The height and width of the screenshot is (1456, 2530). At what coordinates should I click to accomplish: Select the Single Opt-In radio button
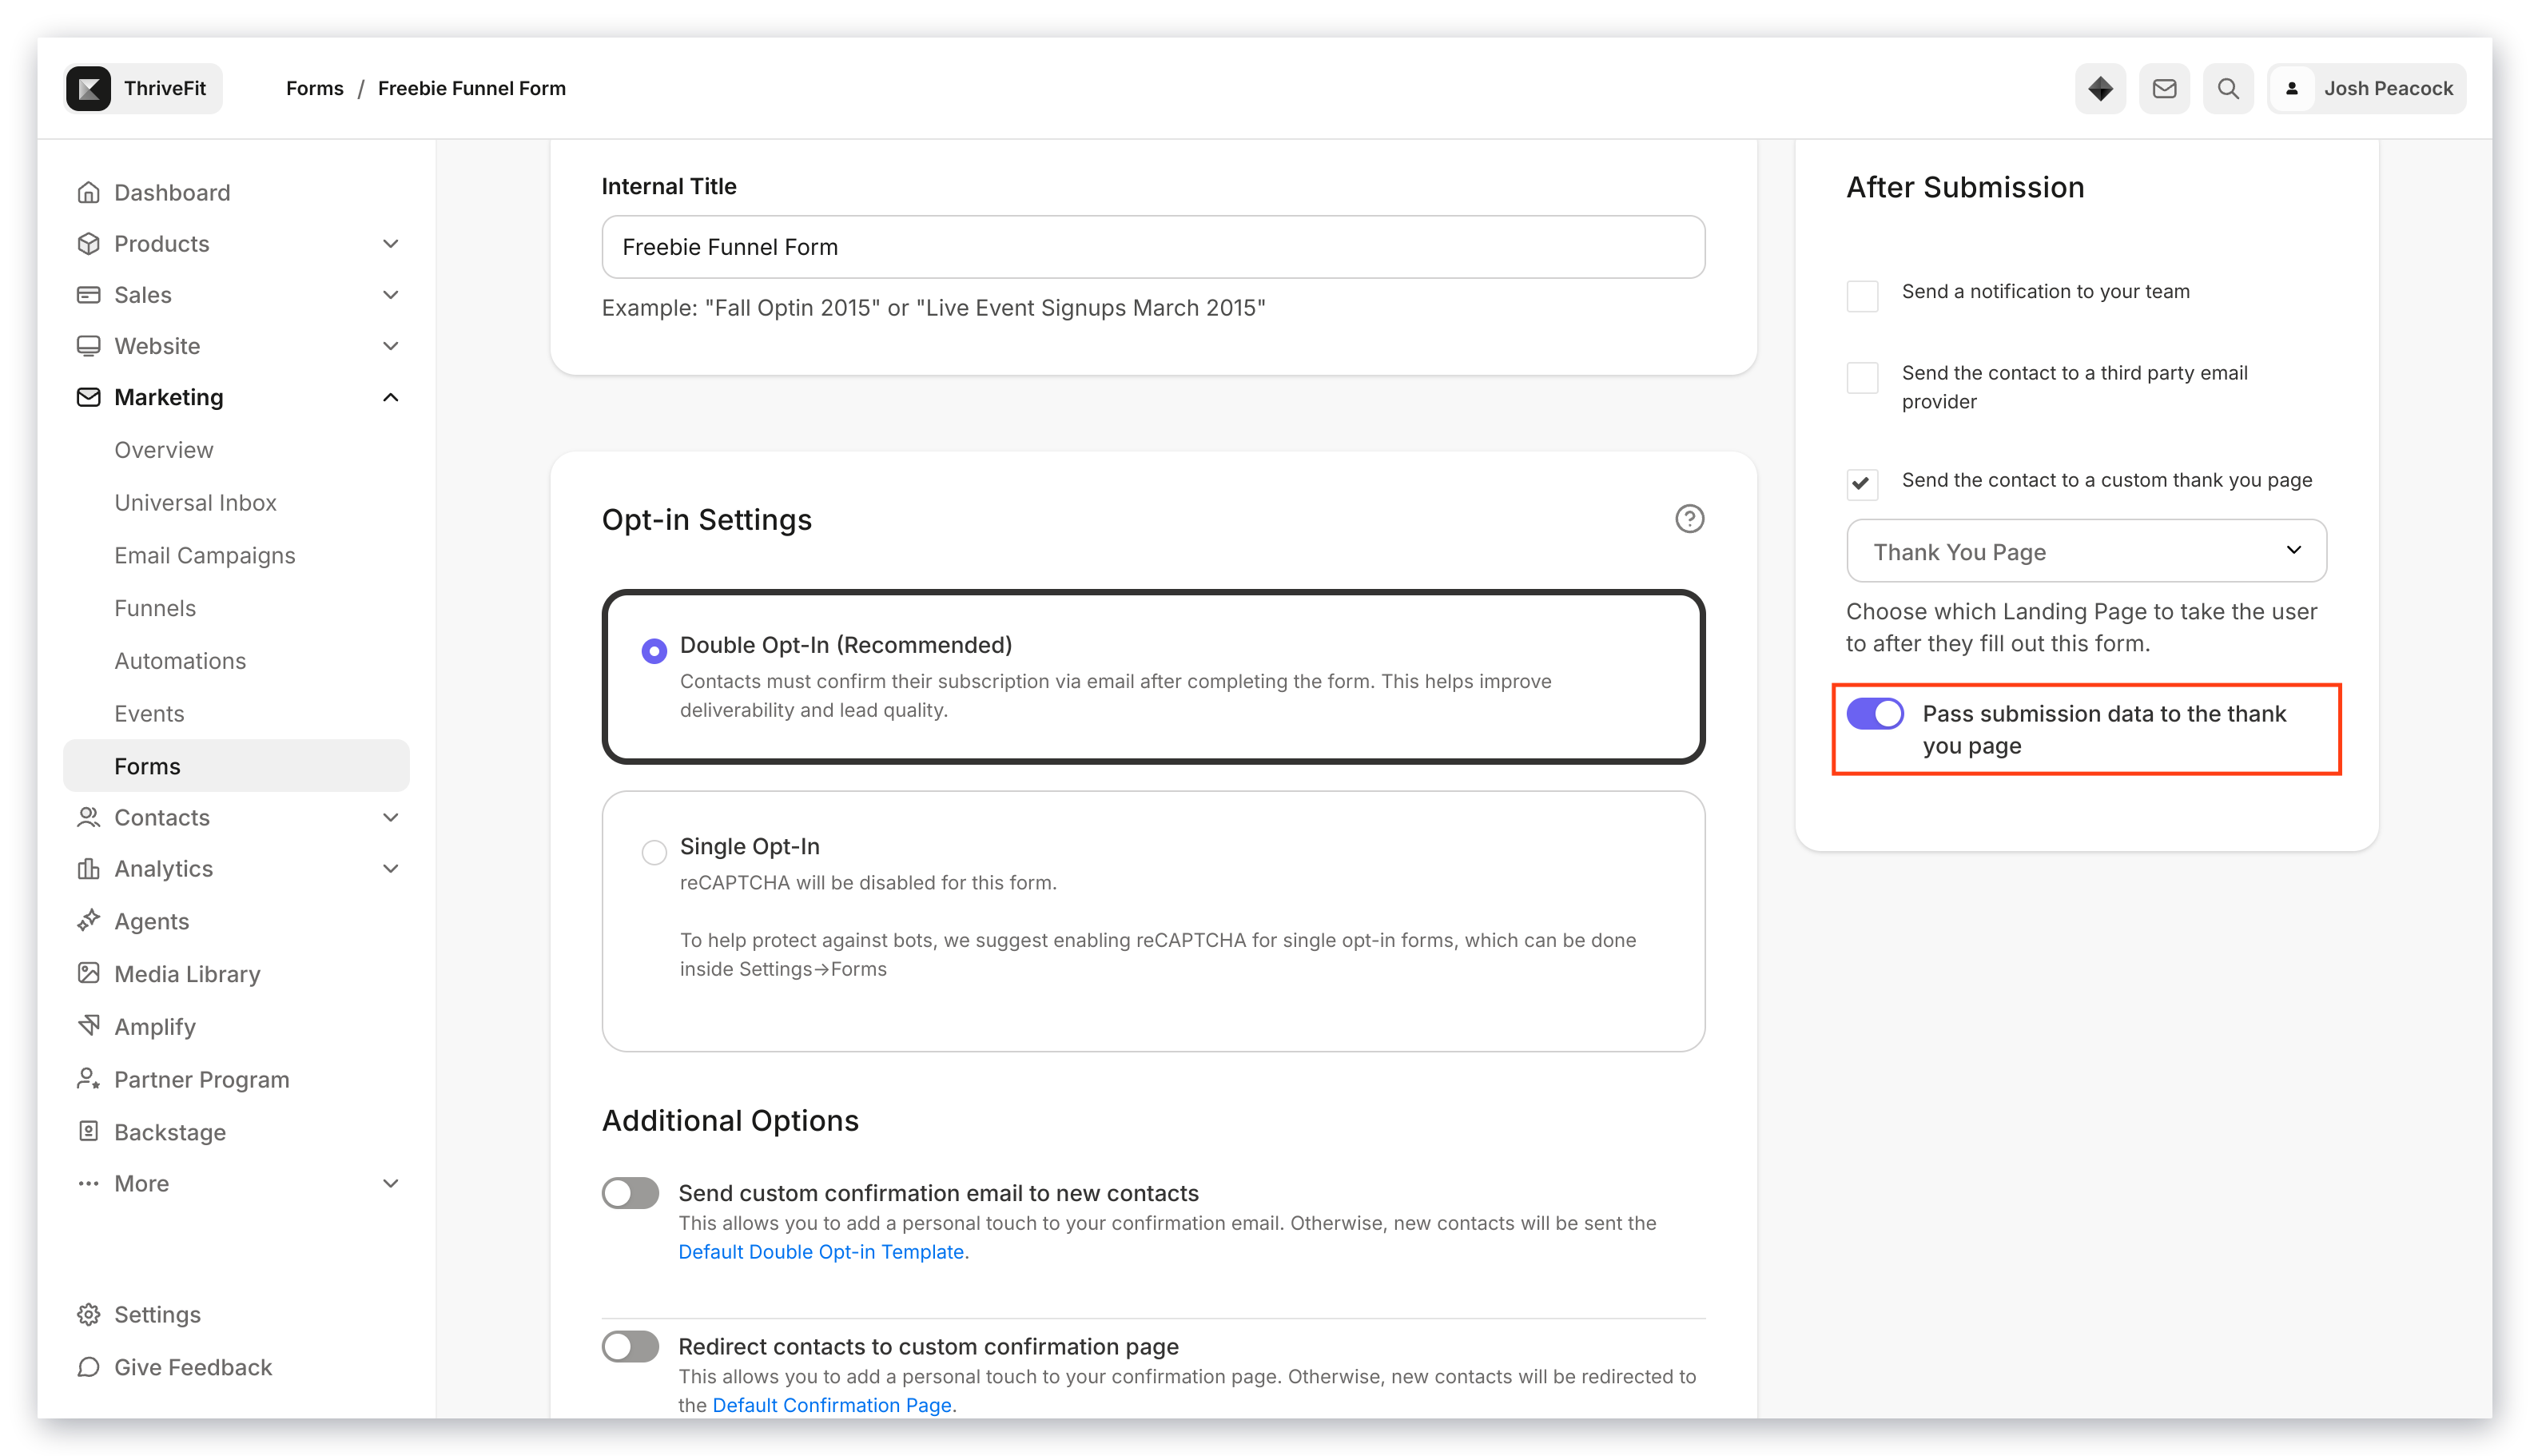tap(654, 852)
